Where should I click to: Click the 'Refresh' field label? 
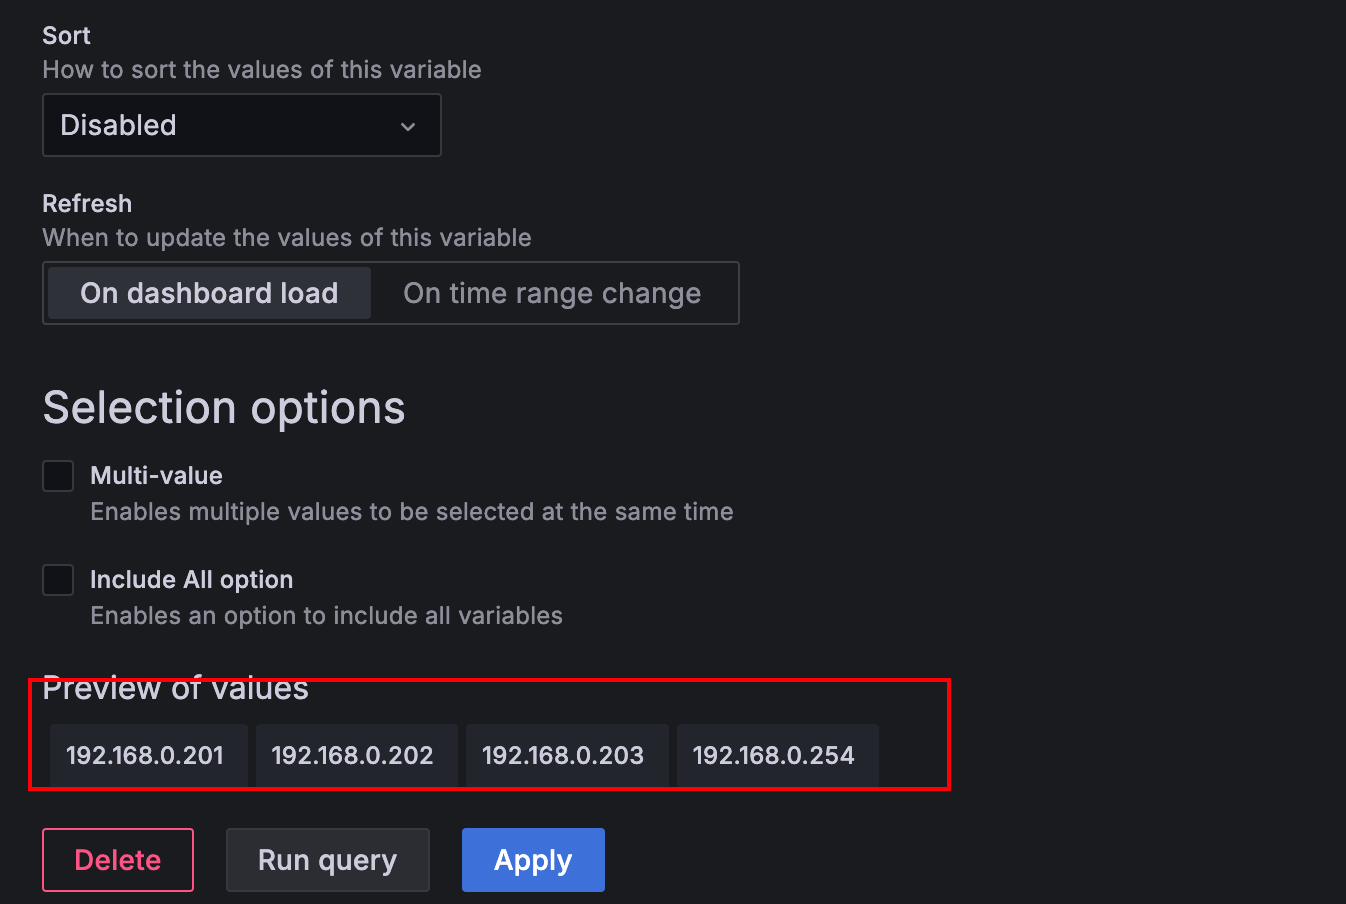coord(87,204)
